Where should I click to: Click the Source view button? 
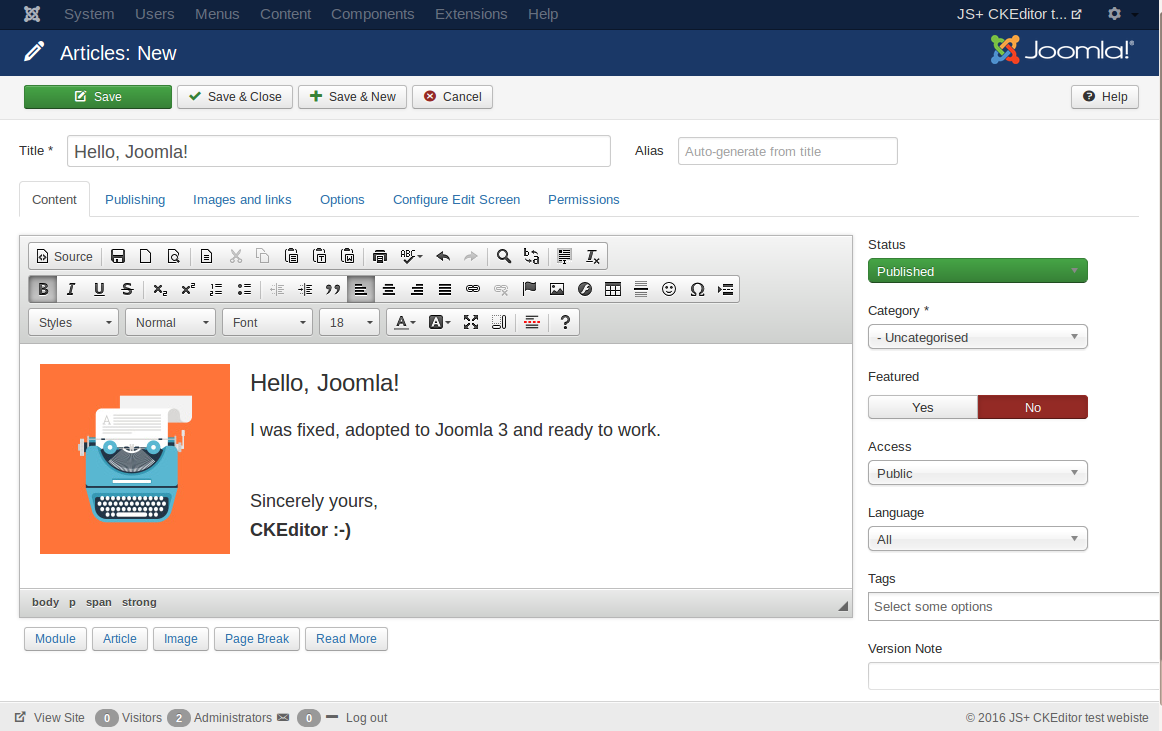coord(65,257)
